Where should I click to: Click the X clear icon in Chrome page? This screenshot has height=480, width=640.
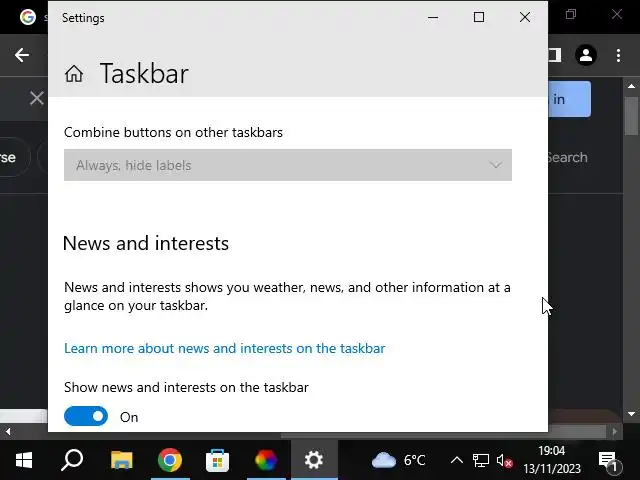coord(37,98)
